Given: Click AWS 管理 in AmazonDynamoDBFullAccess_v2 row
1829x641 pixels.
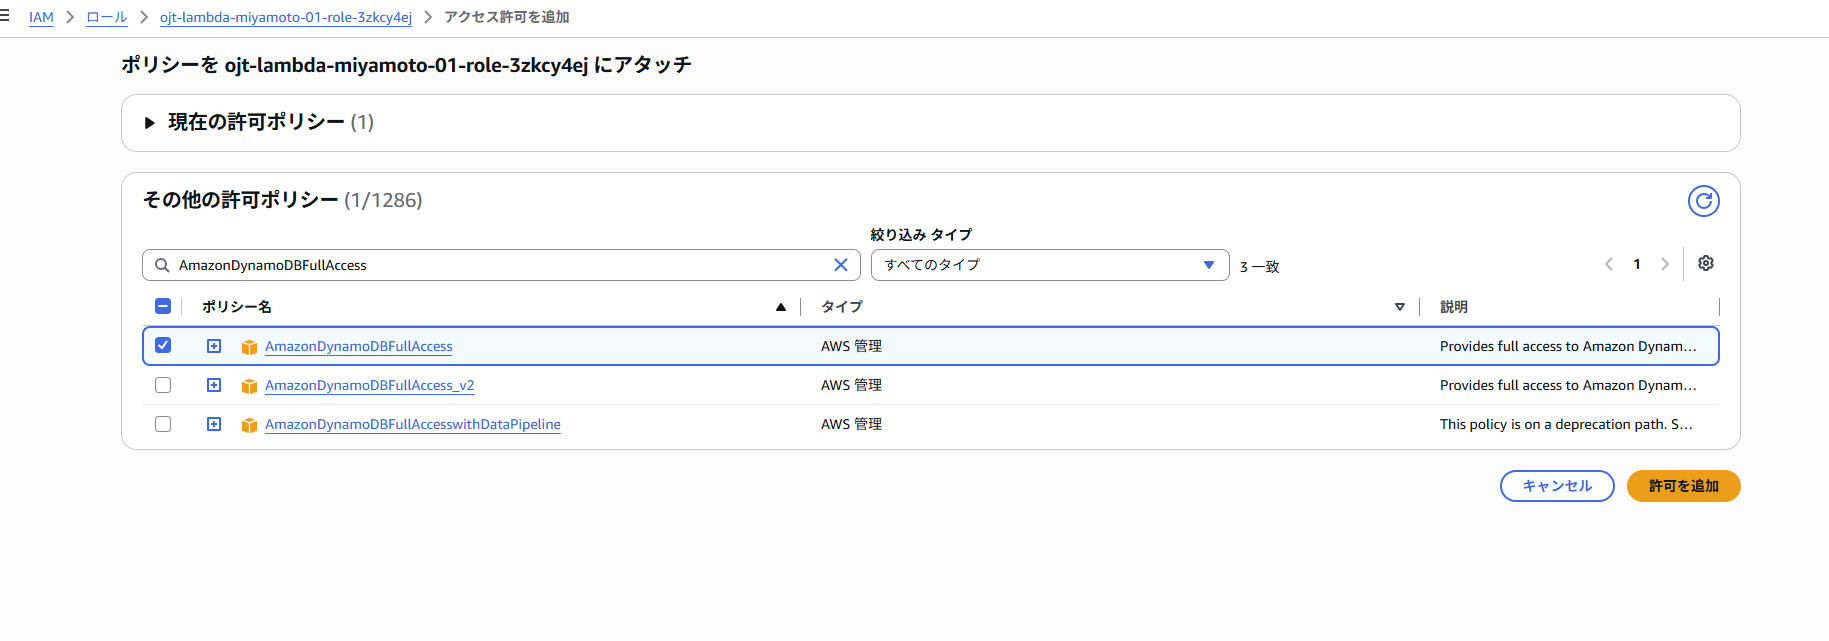Looking at the screenshot, I should click(x=851, y=385).
